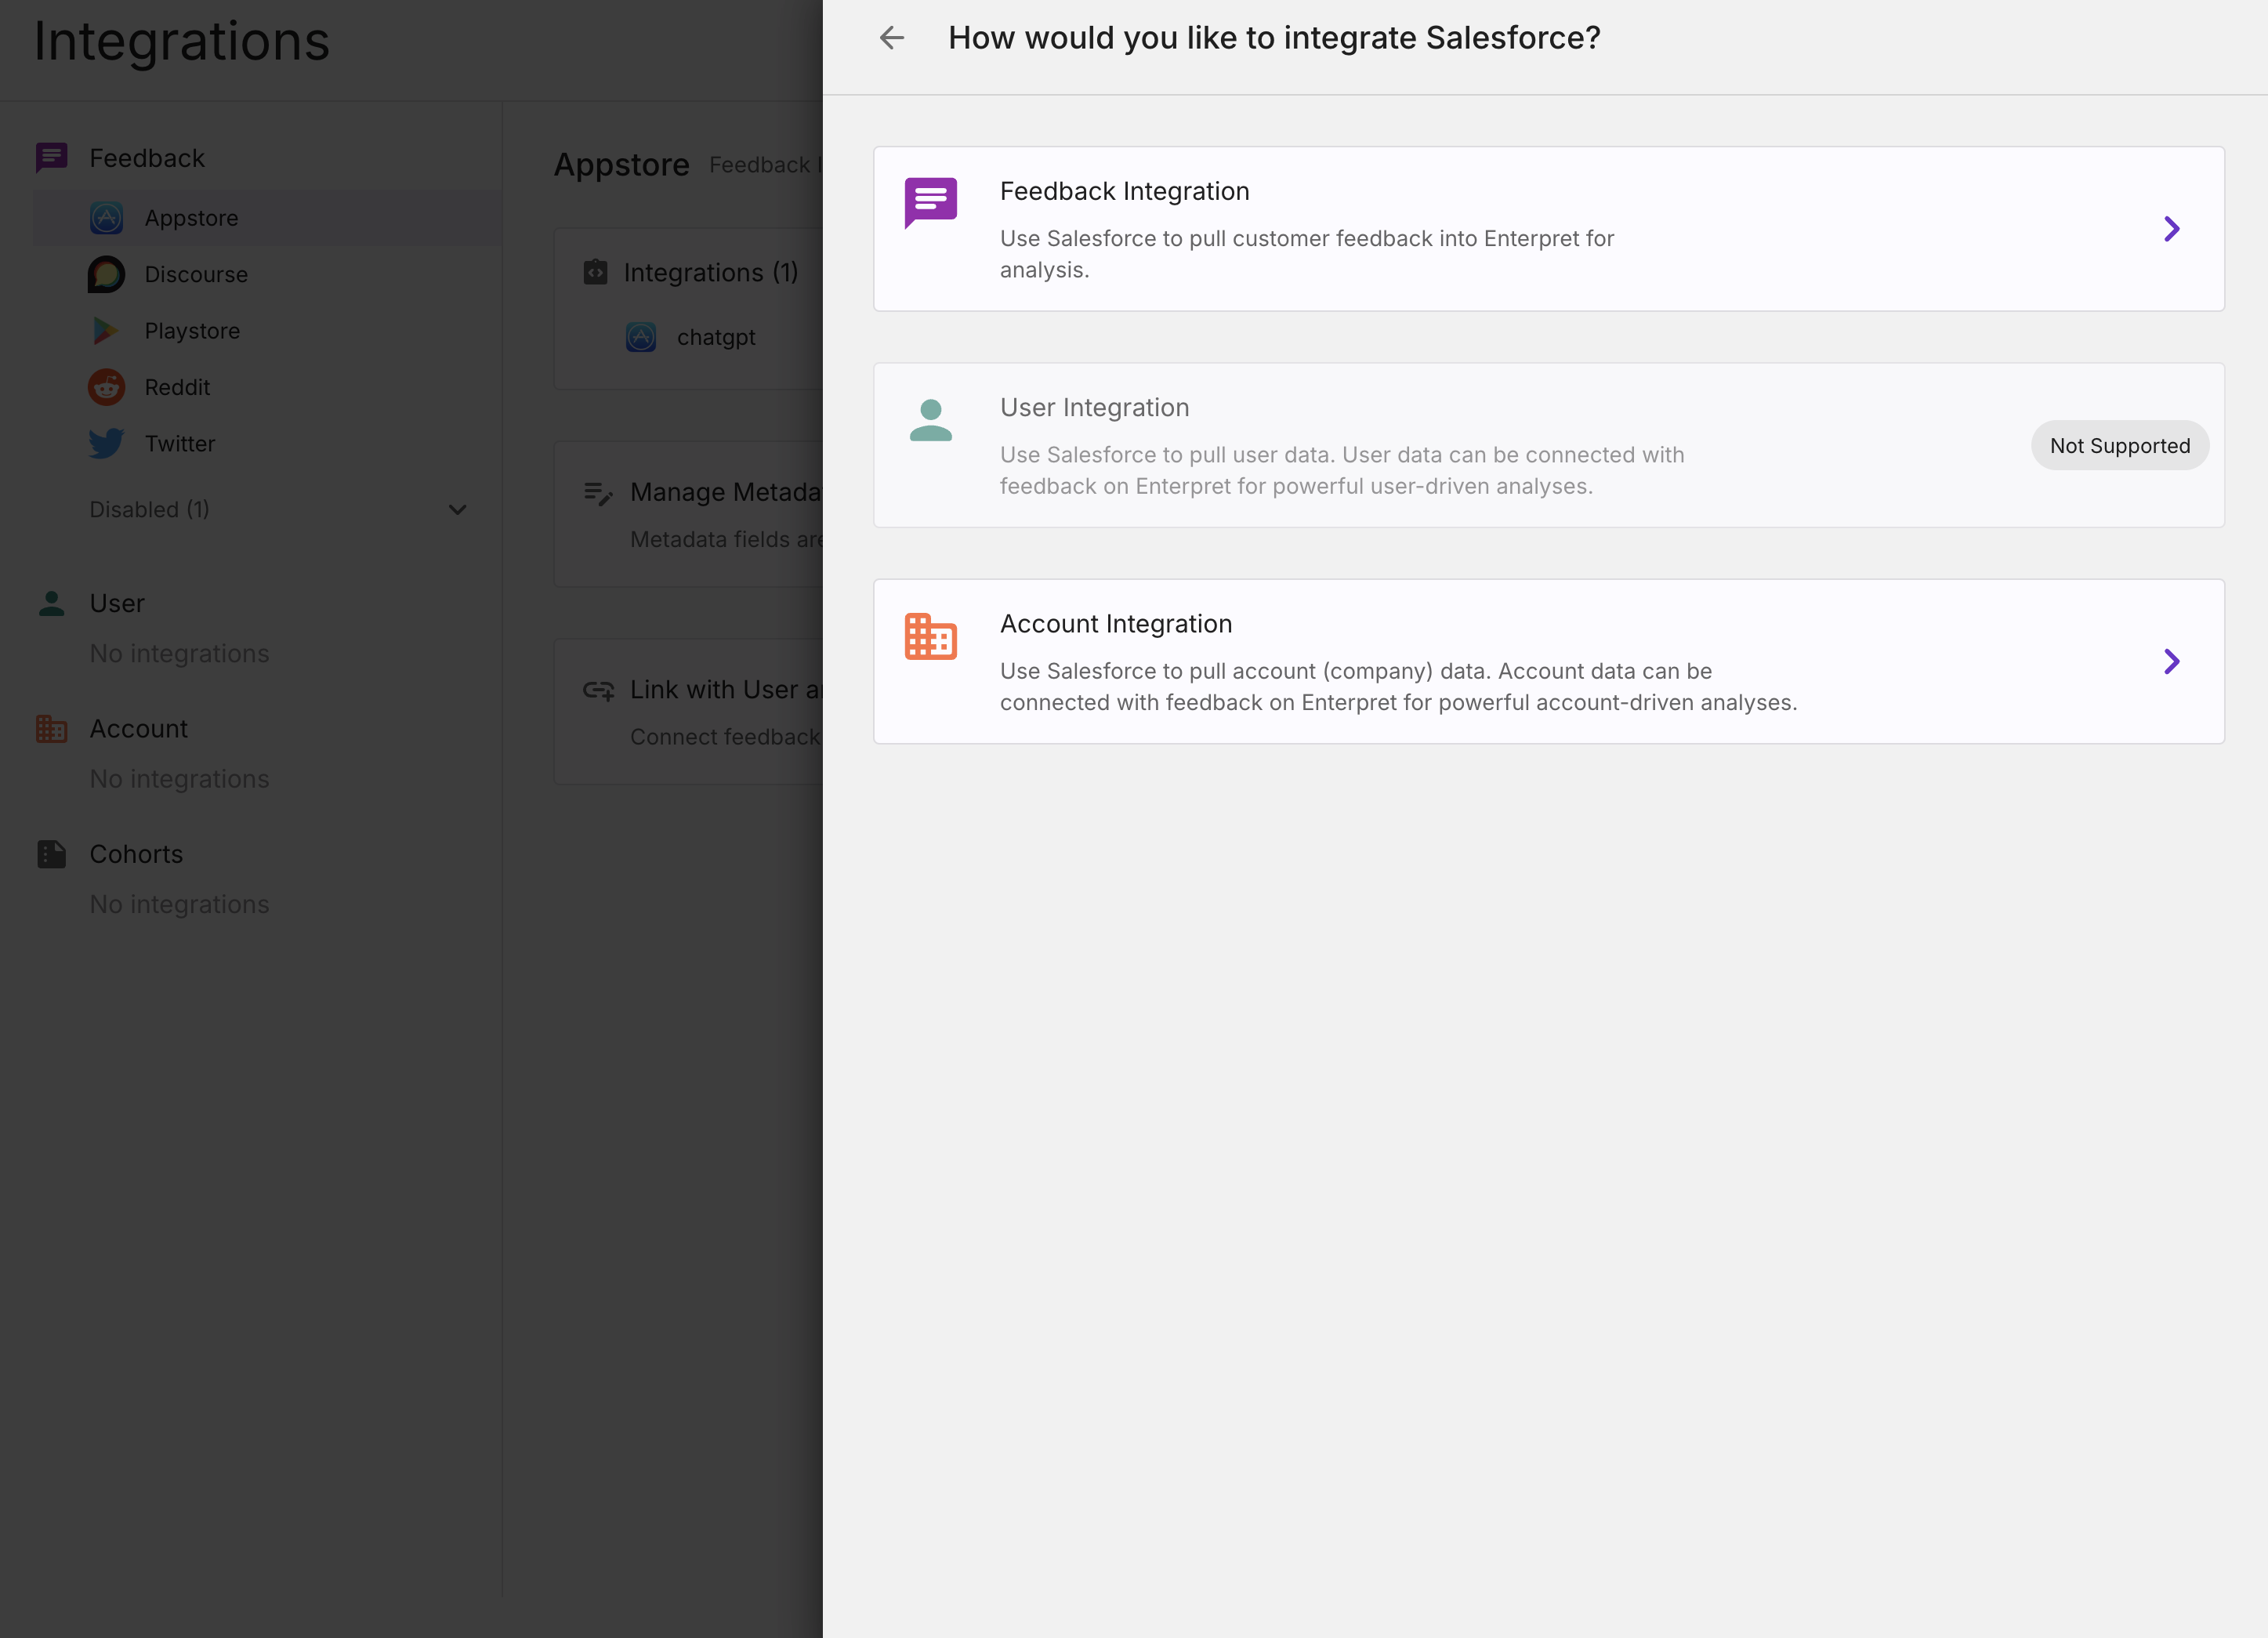Open the Cohorts section in sidebar
The width and height of the screenshot is (2268, 1638).
tap(136, 854)
